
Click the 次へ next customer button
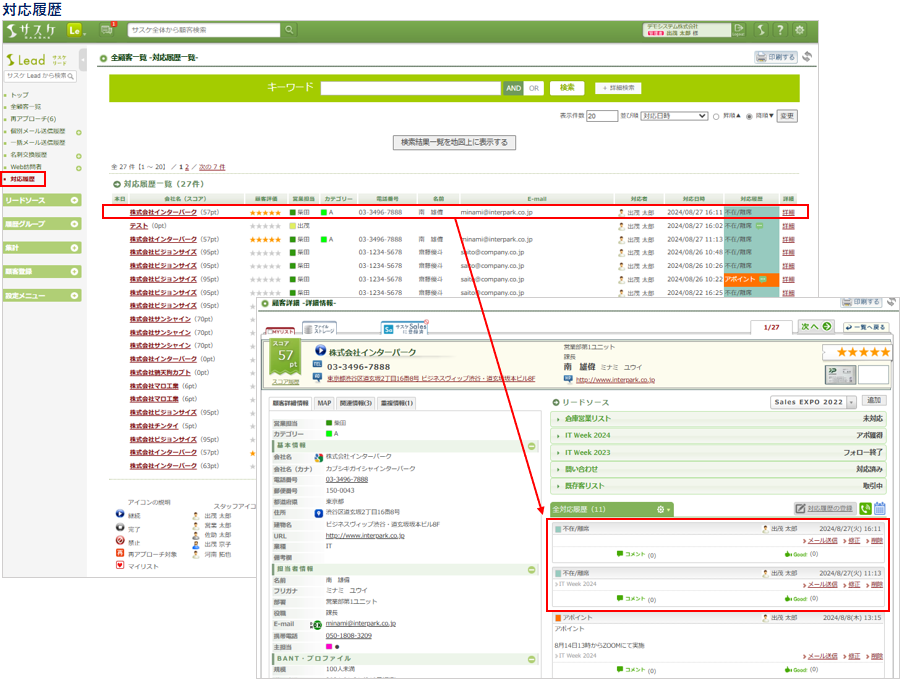click(816, 327)
